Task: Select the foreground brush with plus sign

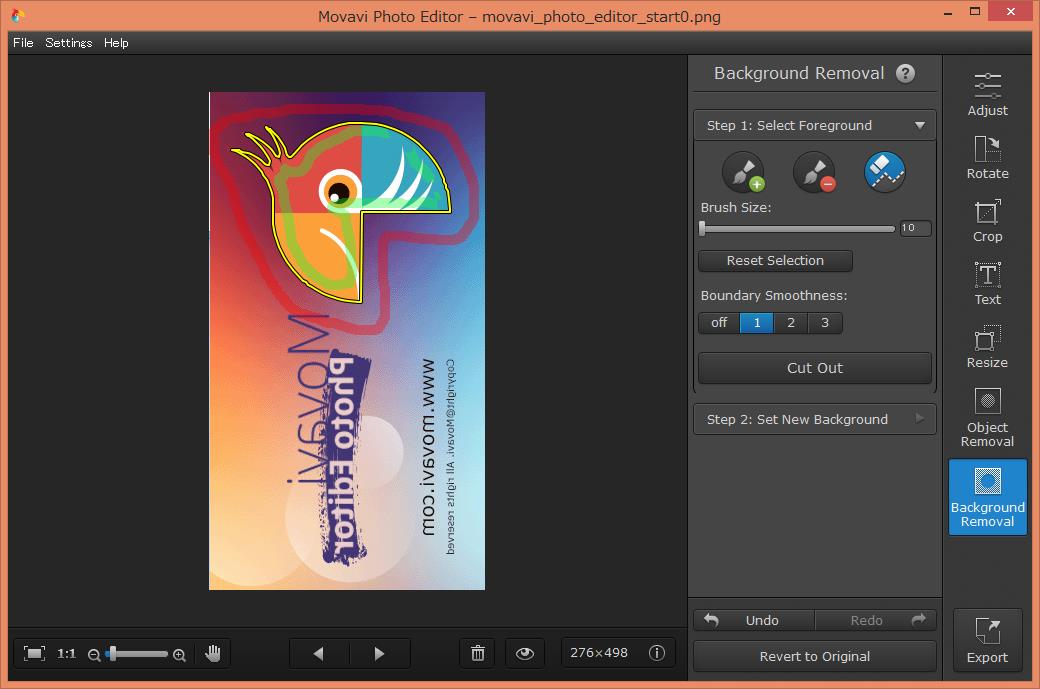Action: point(743,173)
